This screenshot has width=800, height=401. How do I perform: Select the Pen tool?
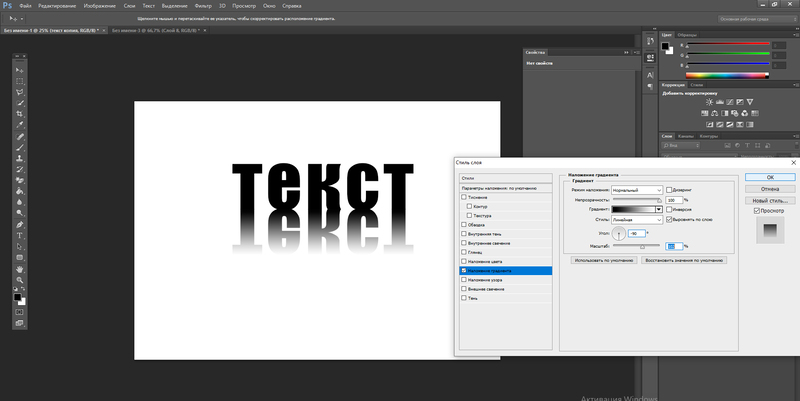(x=20, y=224)
